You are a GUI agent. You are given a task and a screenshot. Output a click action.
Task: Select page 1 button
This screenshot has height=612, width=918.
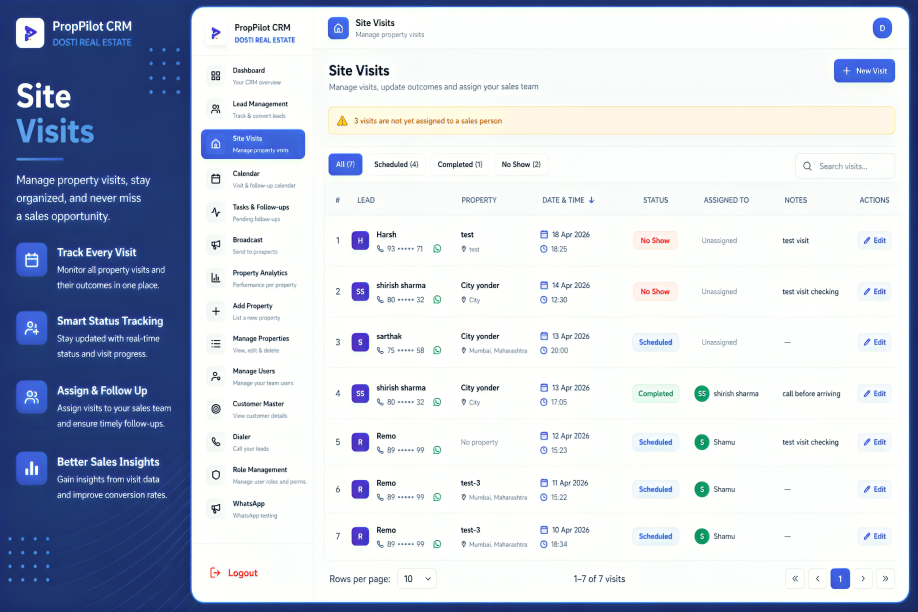pyautogui.click(x=840, y=579)
